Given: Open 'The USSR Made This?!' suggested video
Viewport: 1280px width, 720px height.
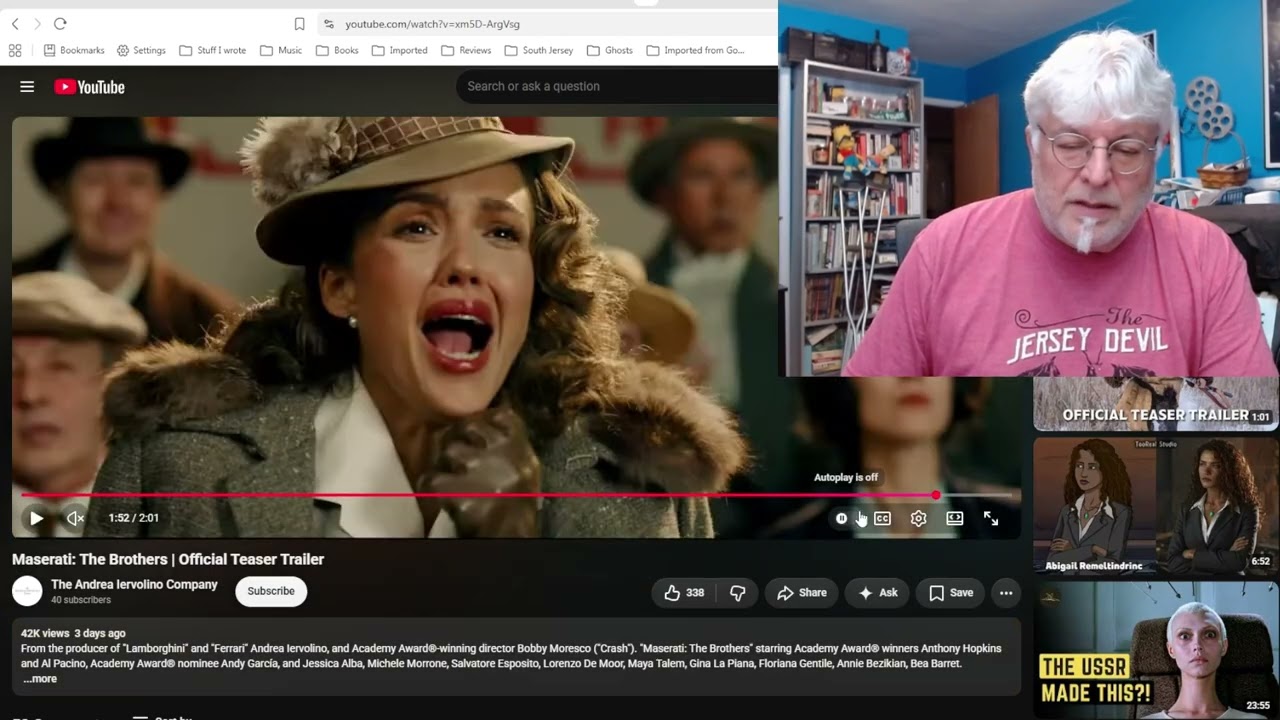Looking at the screenshot, I should coord(1155,650).
